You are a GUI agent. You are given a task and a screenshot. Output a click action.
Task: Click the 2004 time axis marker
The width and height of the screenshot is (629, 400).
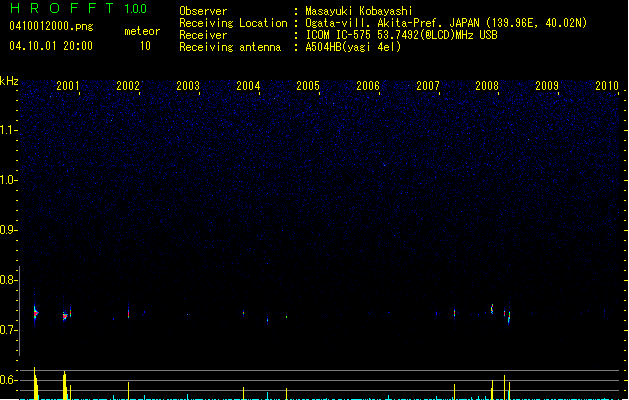click(248, 85)
